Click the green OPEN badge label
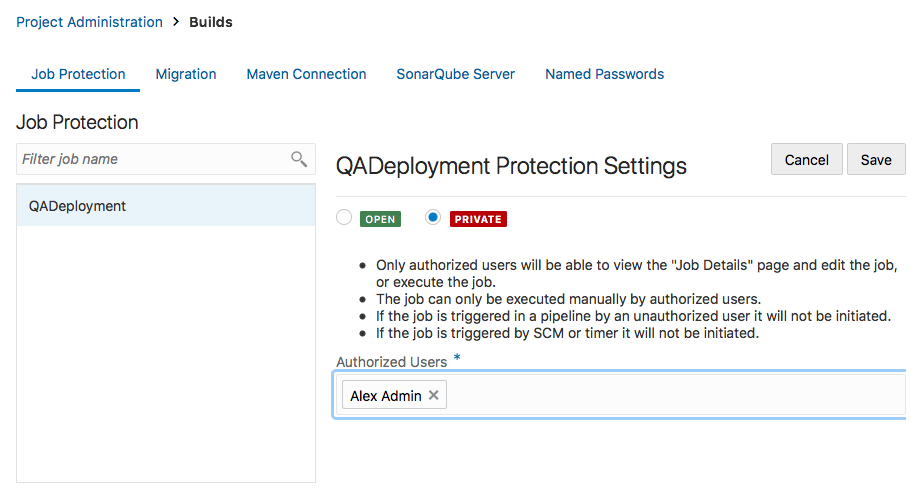Image resolution: width=917 pixels, height=494 pixels. click(380, 219)
